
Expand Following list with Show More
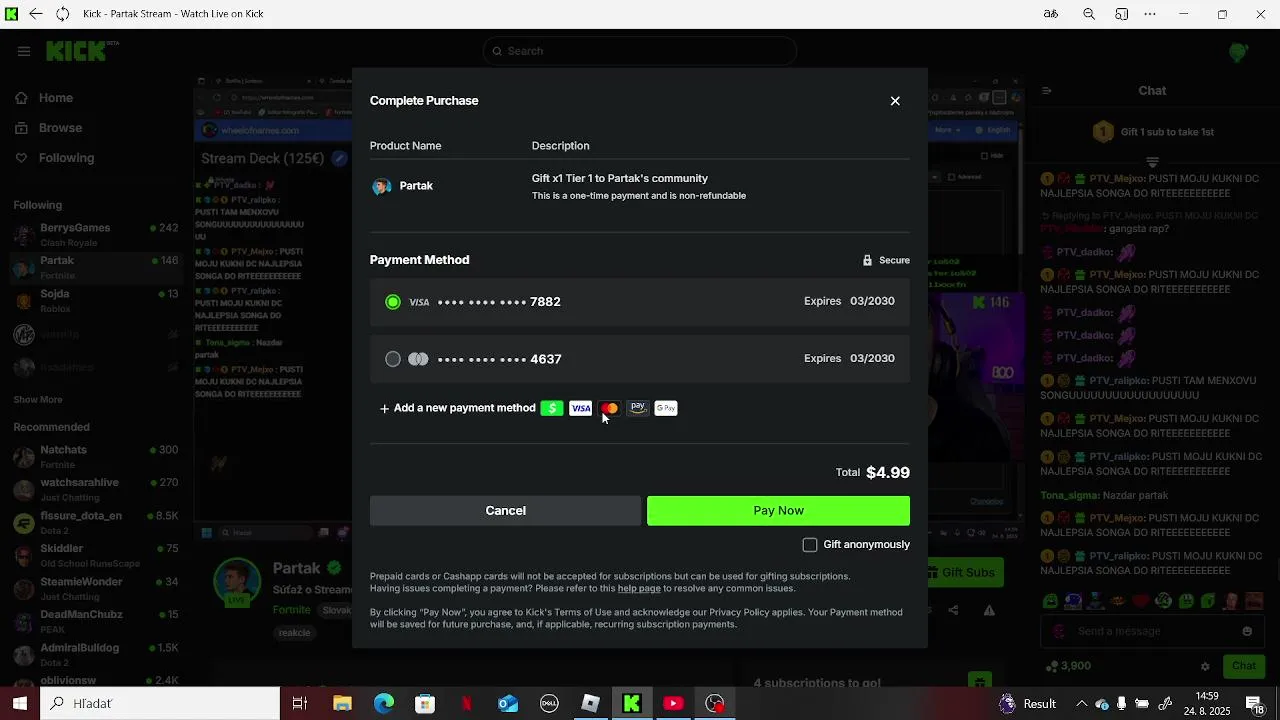coord(38,400)
